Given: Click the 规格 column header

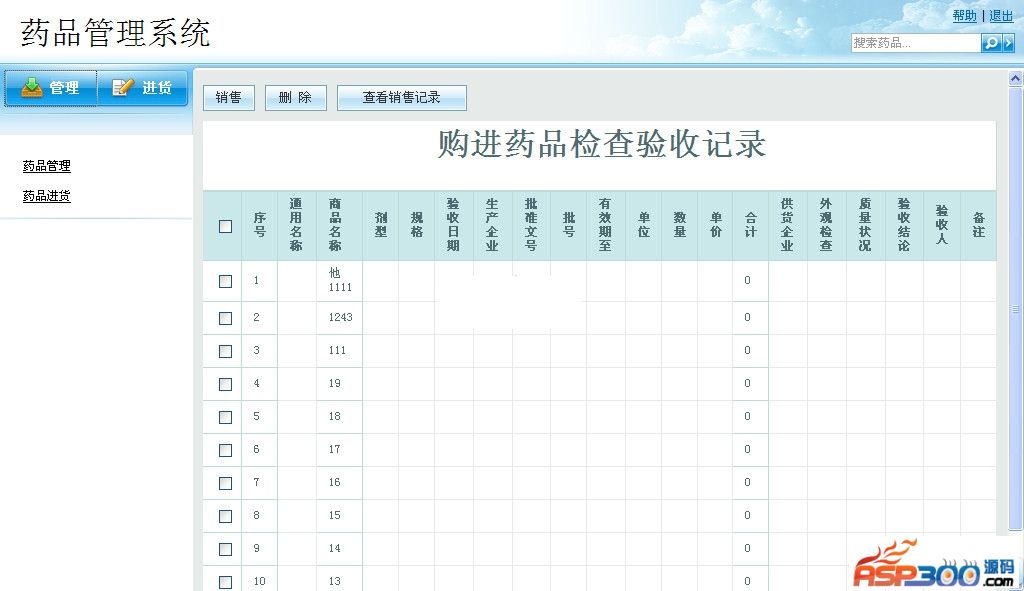Looking at the screenshot, I should pos(417,225).
